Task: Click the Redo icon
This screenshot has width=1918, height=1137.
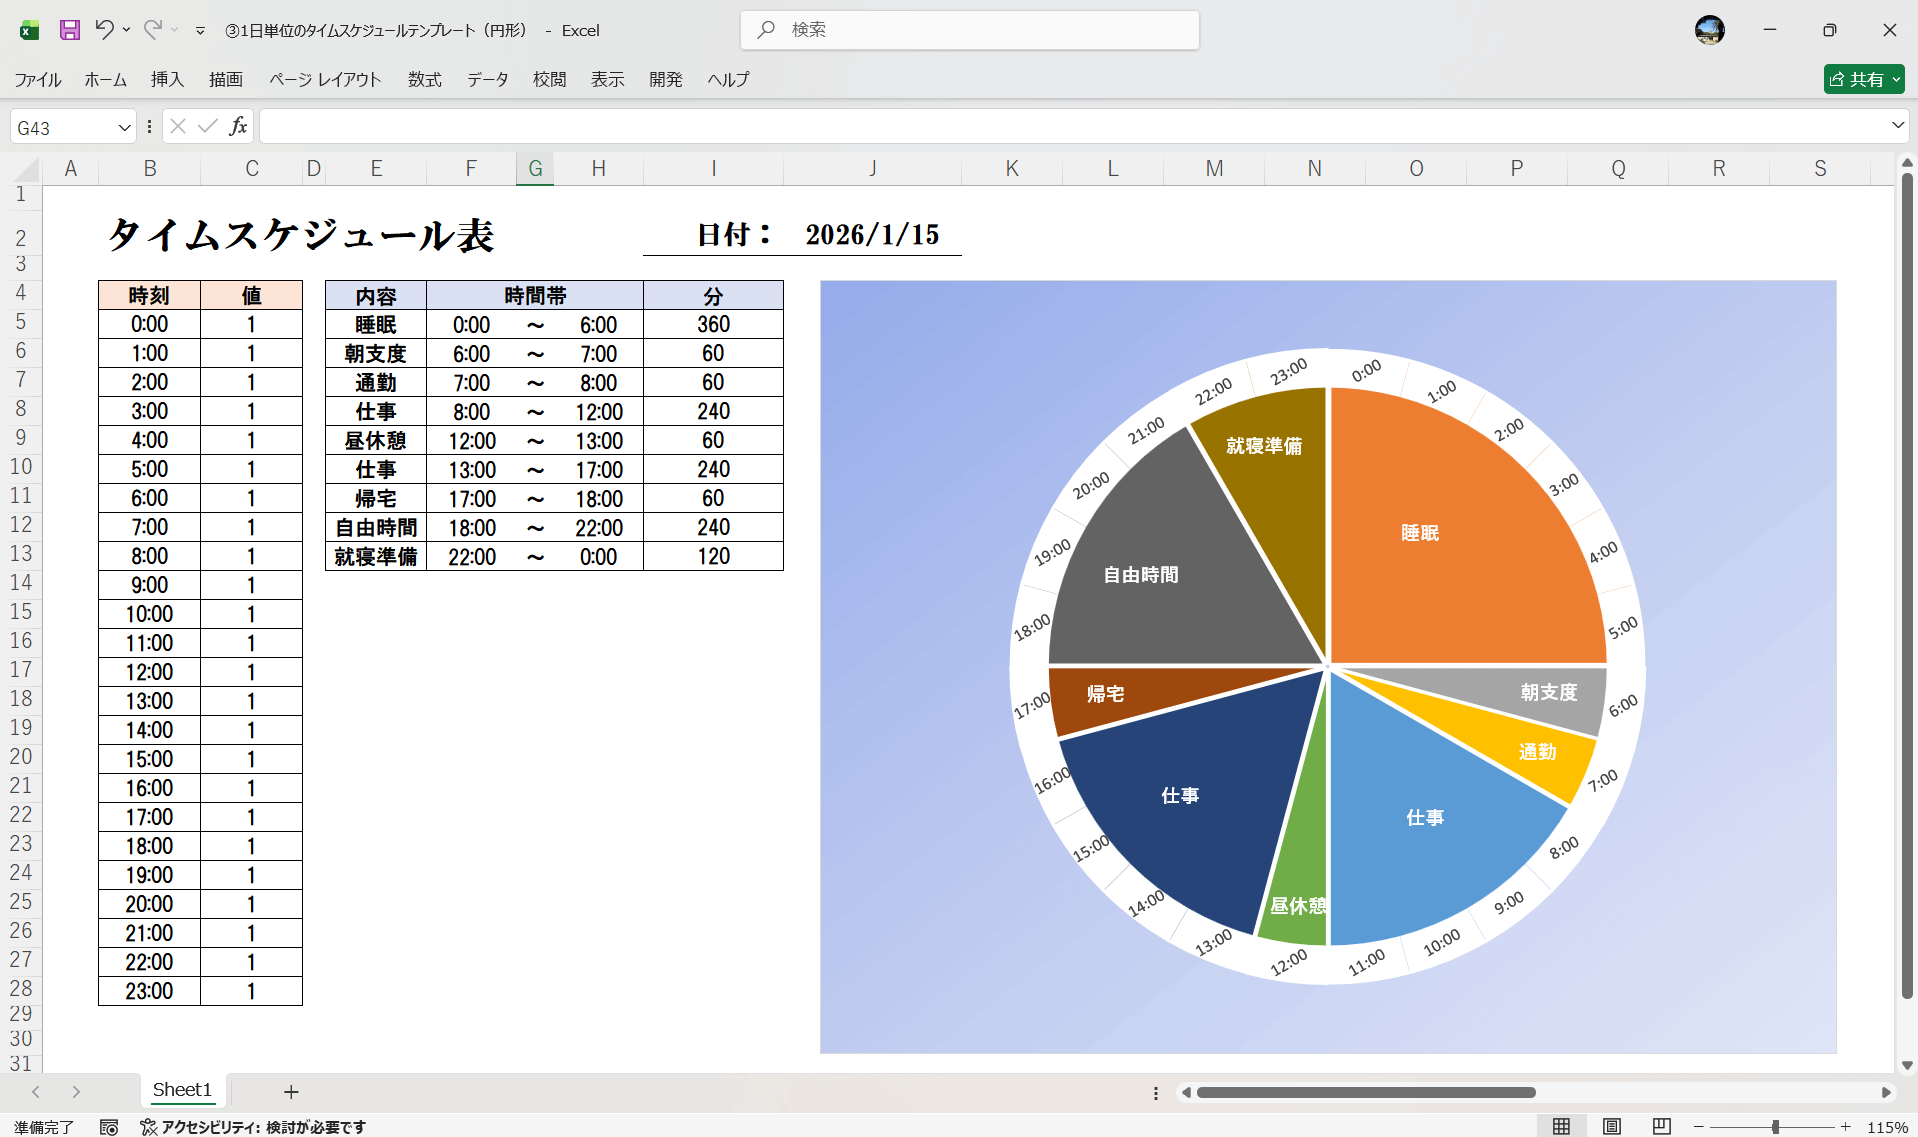Action: click(152, 30)
